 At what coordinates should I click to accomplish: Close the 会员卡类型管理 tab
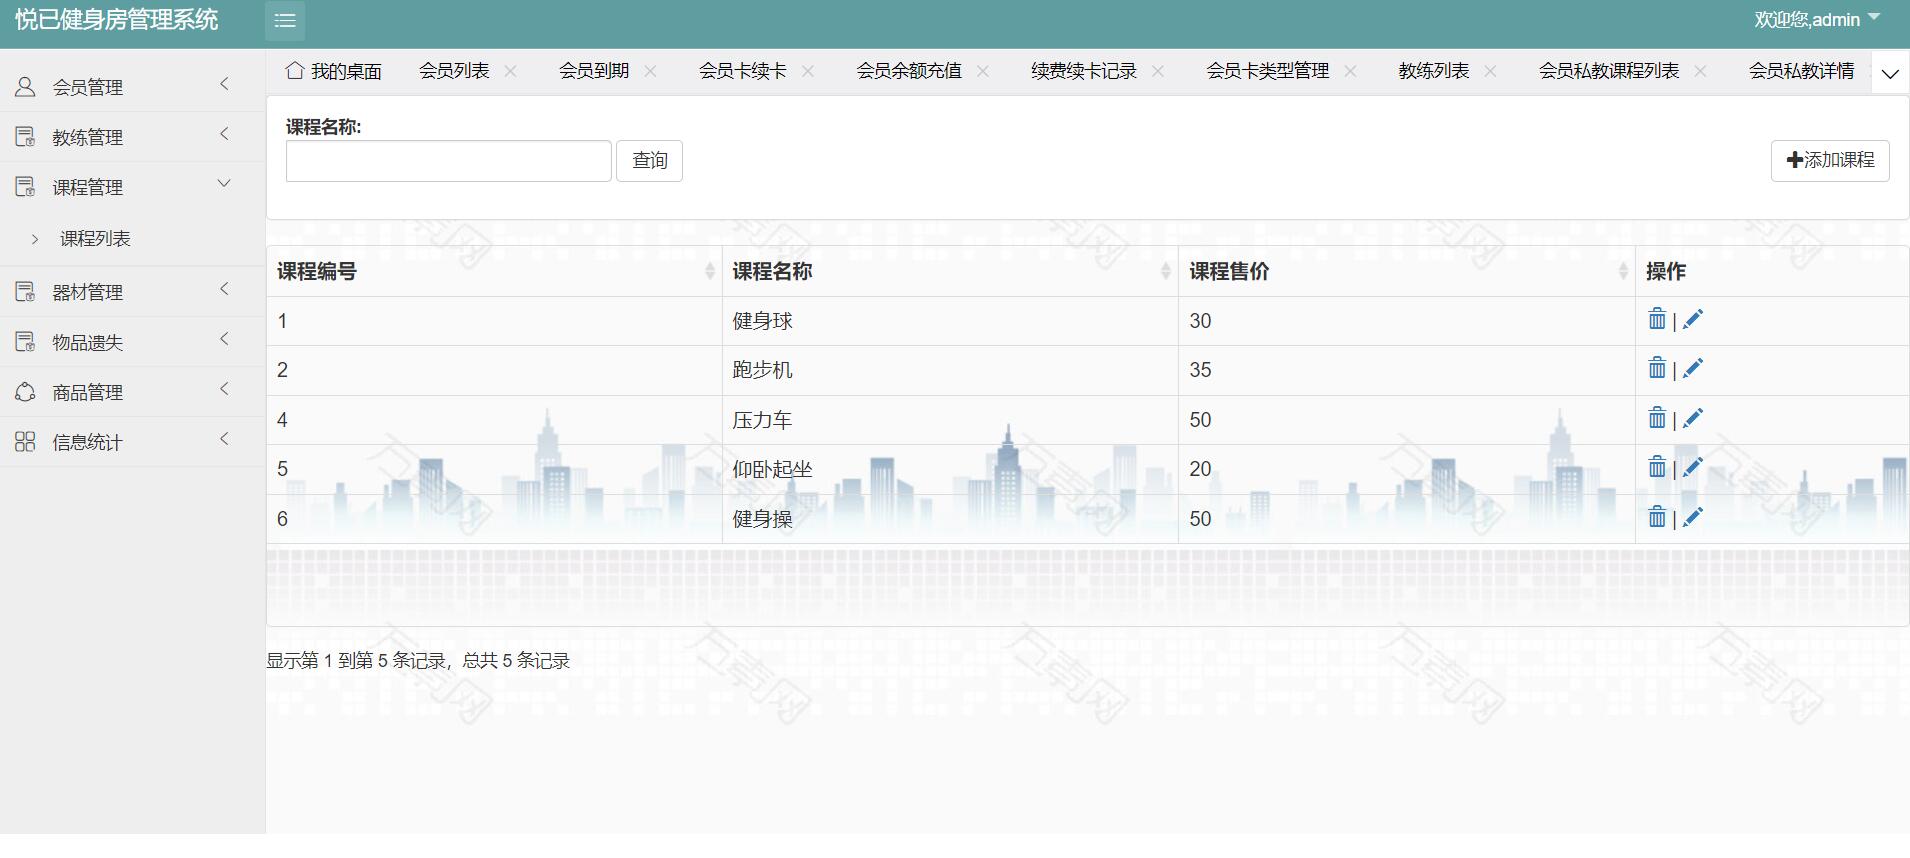(1351, 71)
